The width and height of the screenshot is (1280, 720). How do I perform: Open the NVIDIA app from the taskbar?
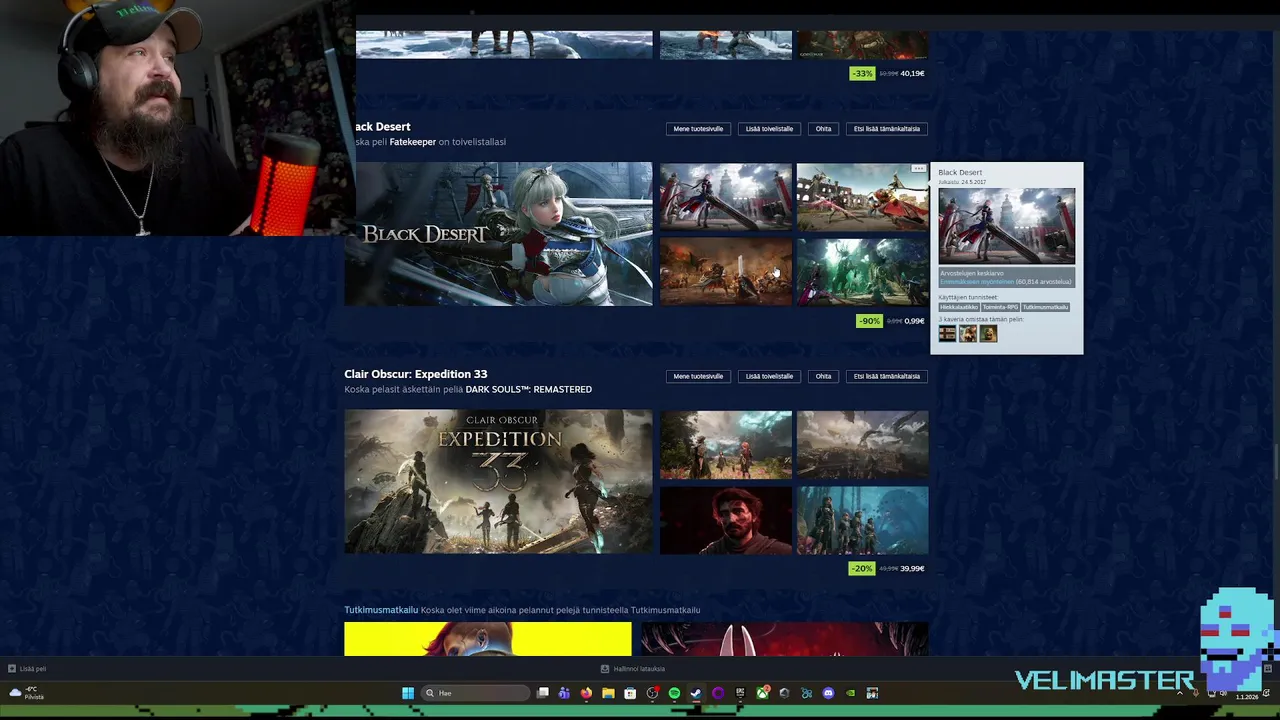[x=850, y=693]
